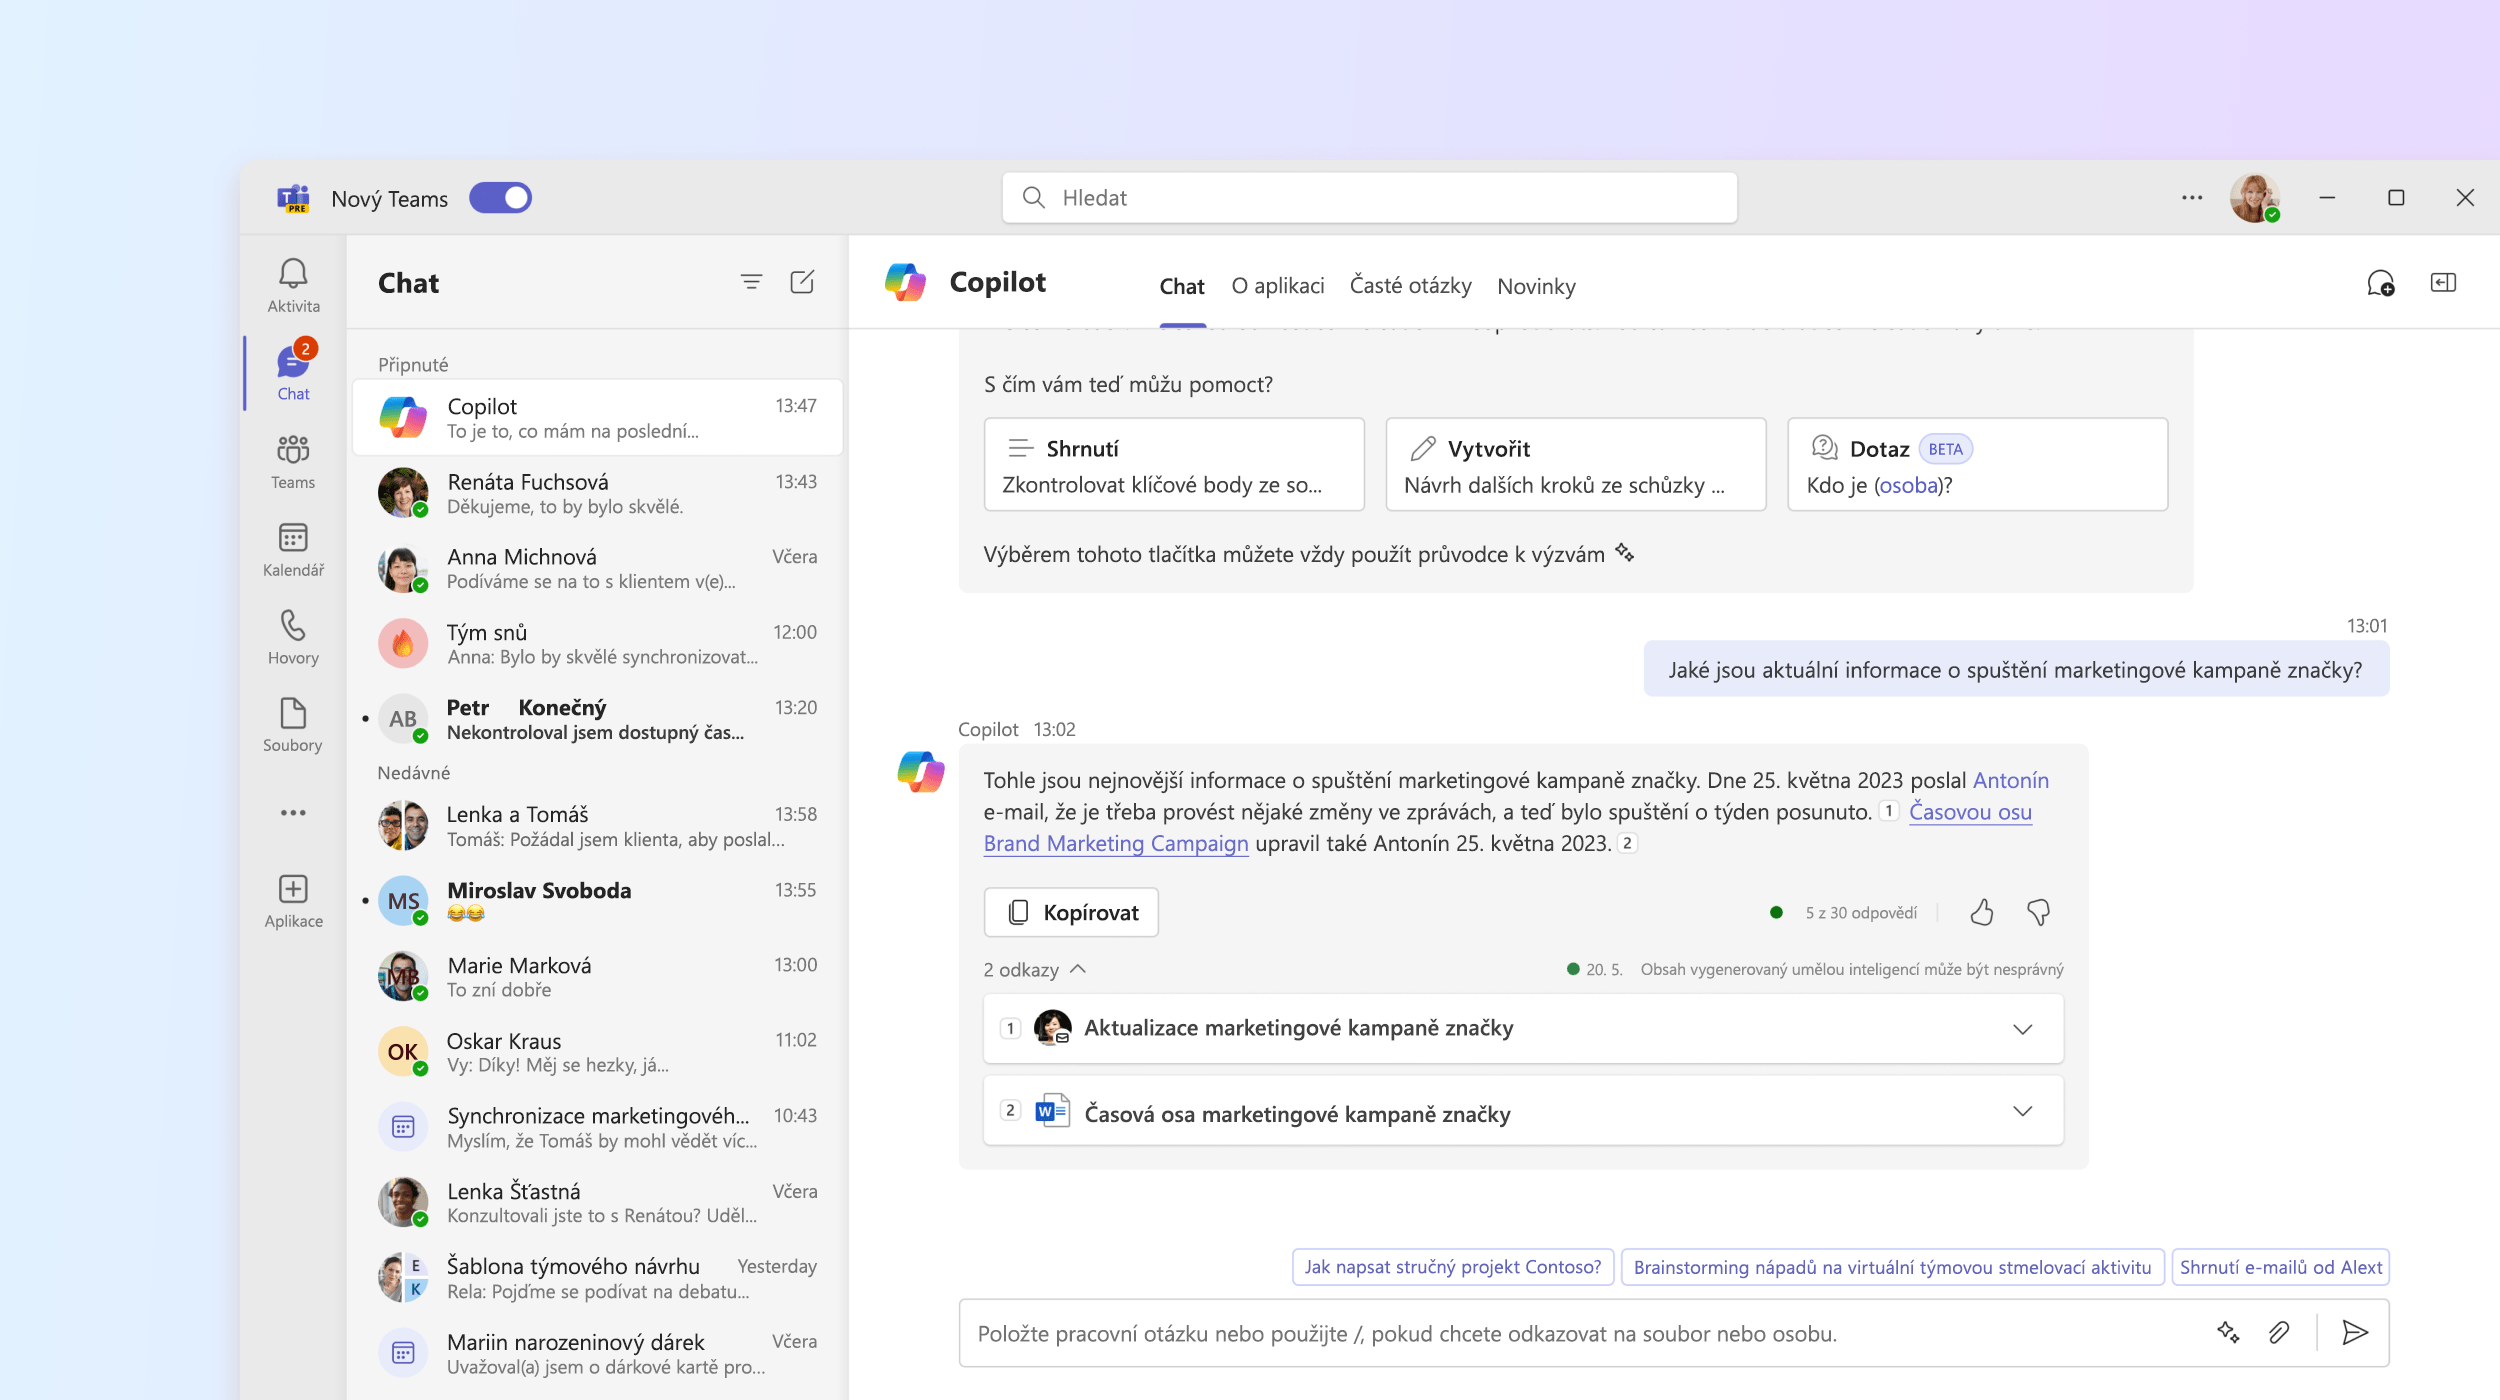2500x1400 pixels.
Task: Click the Word document icon for Časová osa
Action: coord(1052,1111)
